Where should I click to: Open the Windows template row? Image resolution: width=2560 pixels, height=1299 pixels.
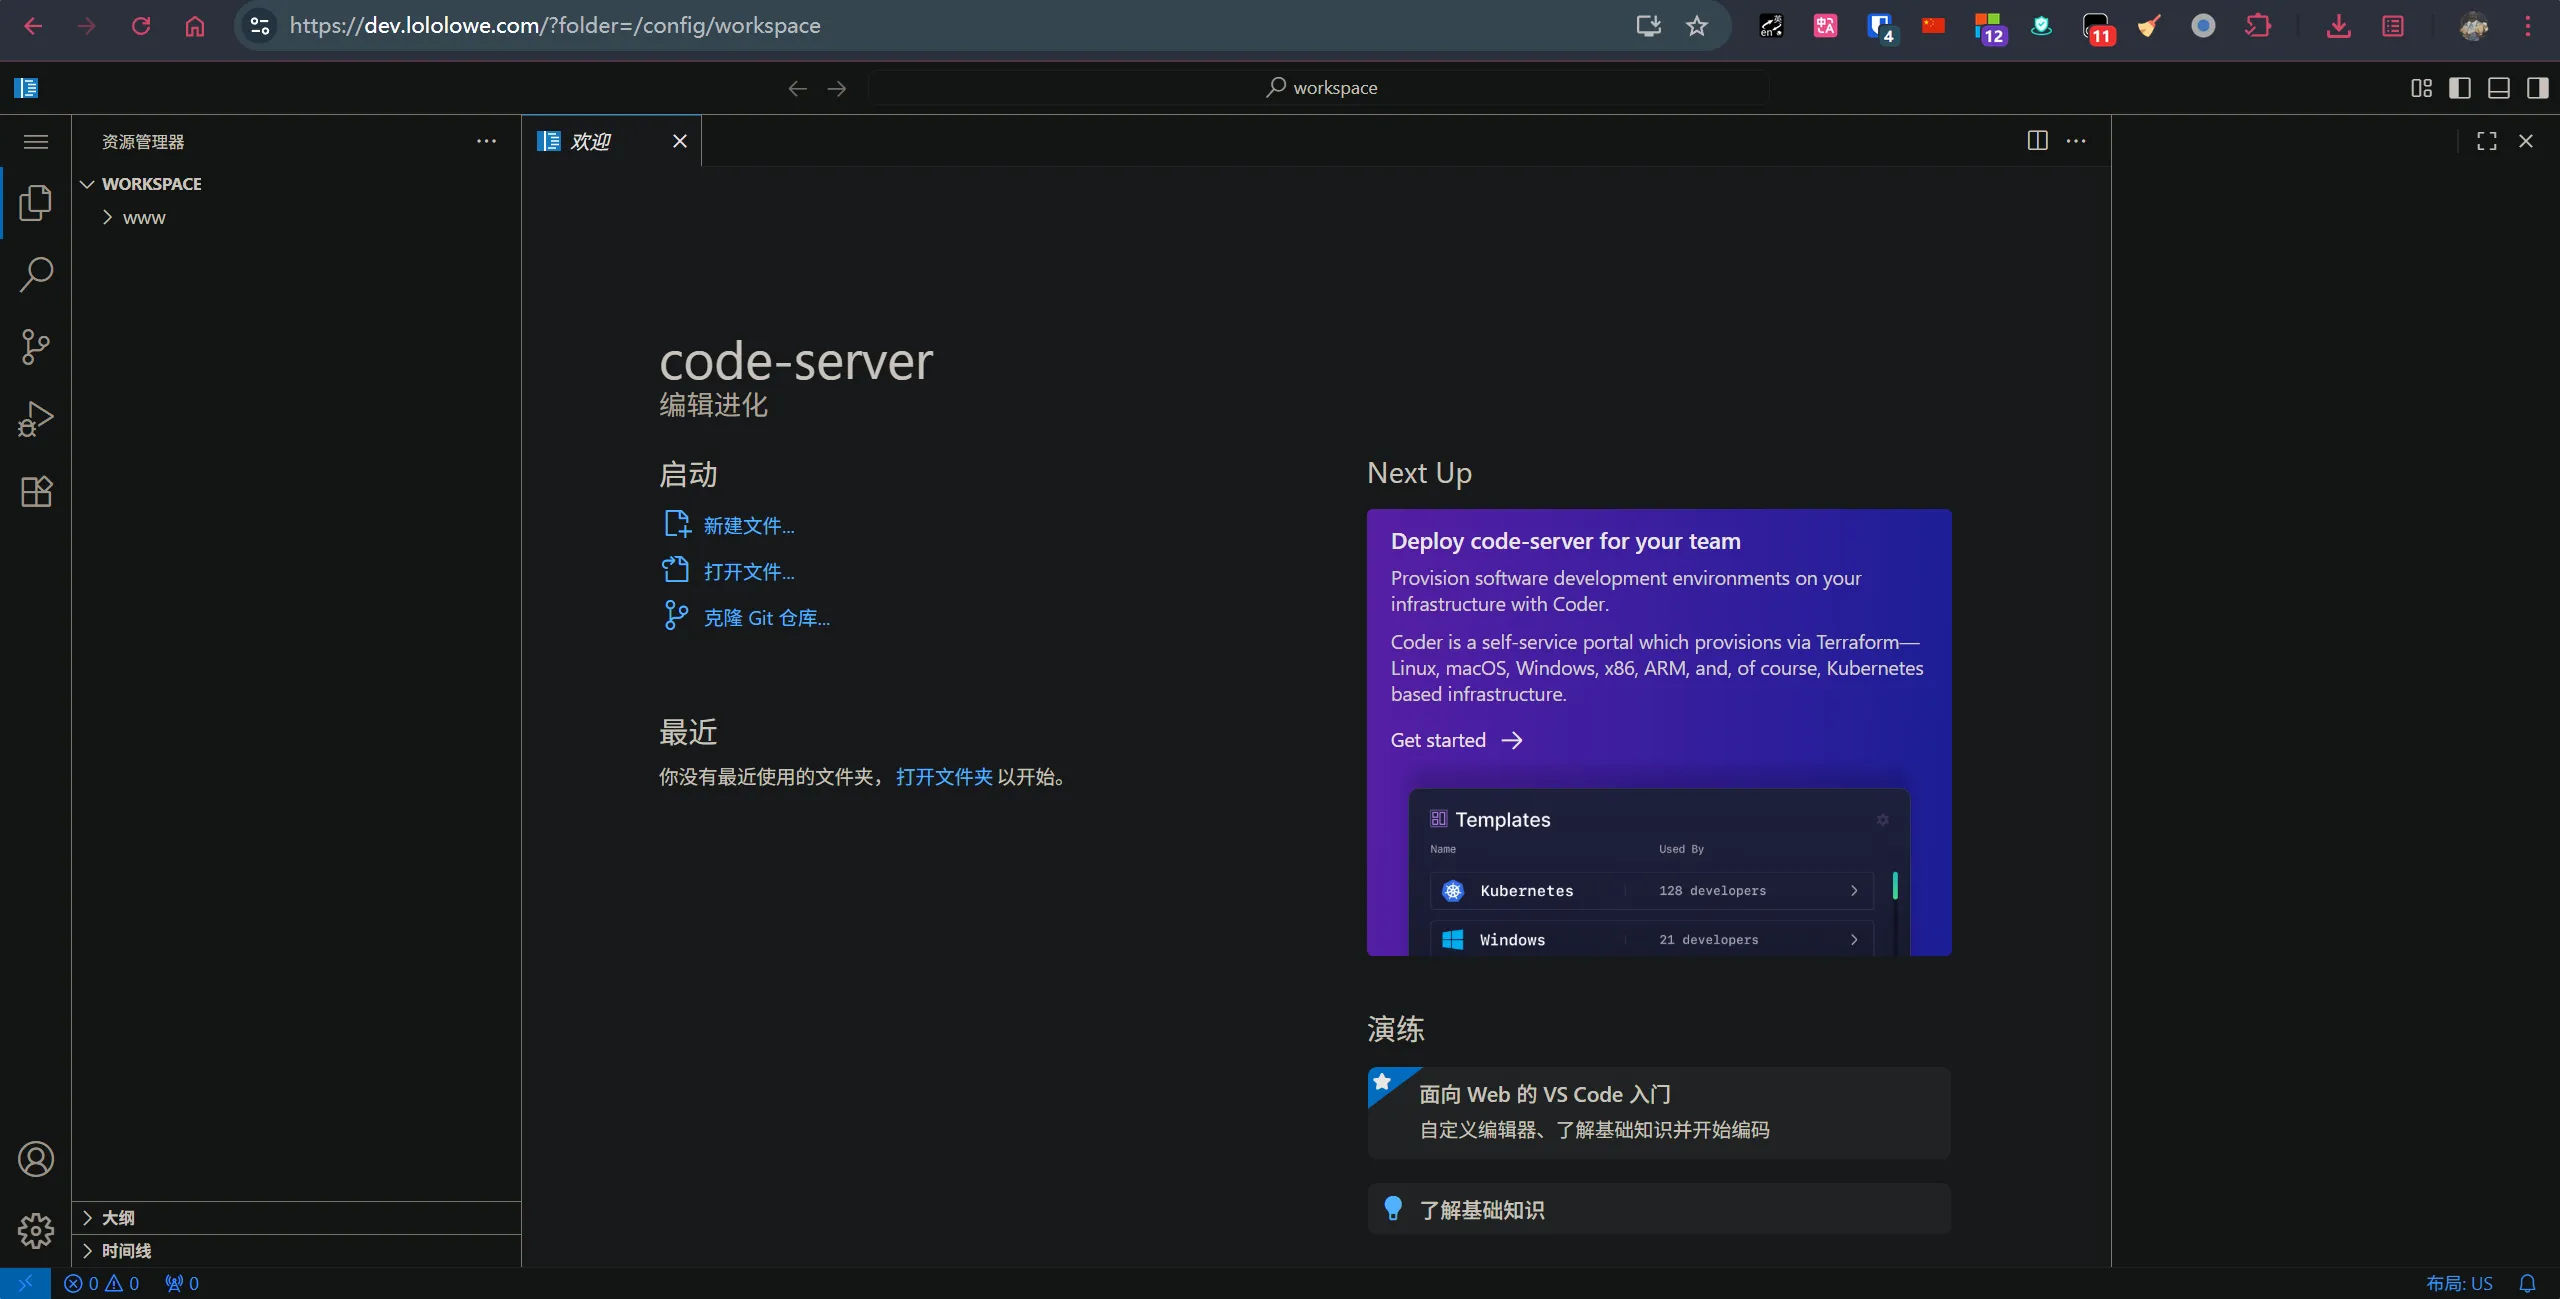[1651, 939]
